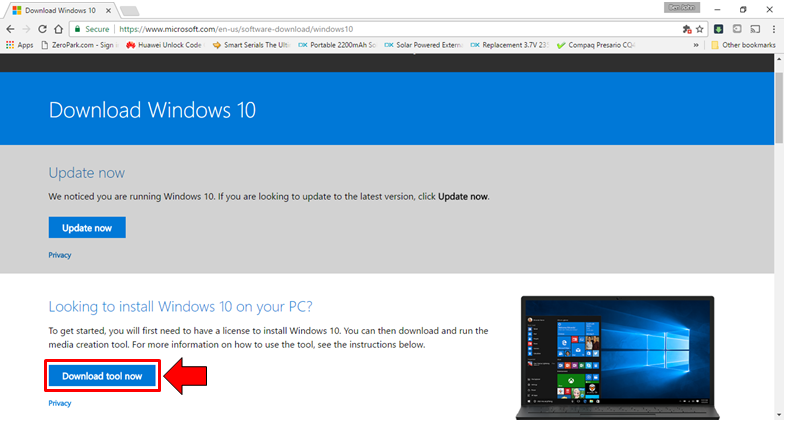Image resolution: width=785 pixels, height=431 pixels.
Task: Expand hidden bookmarks with the double chevron
Action: [695, 45]
